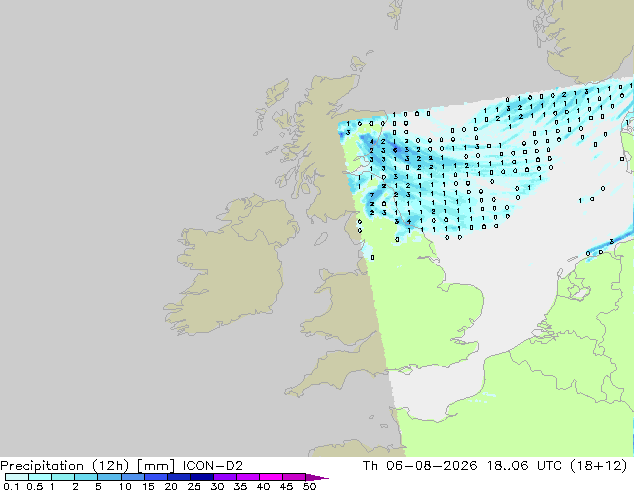Click the 25–30 mm dark blue swatch
The image size is (634, 490).
pyautogui.click(x=201, y=477)
